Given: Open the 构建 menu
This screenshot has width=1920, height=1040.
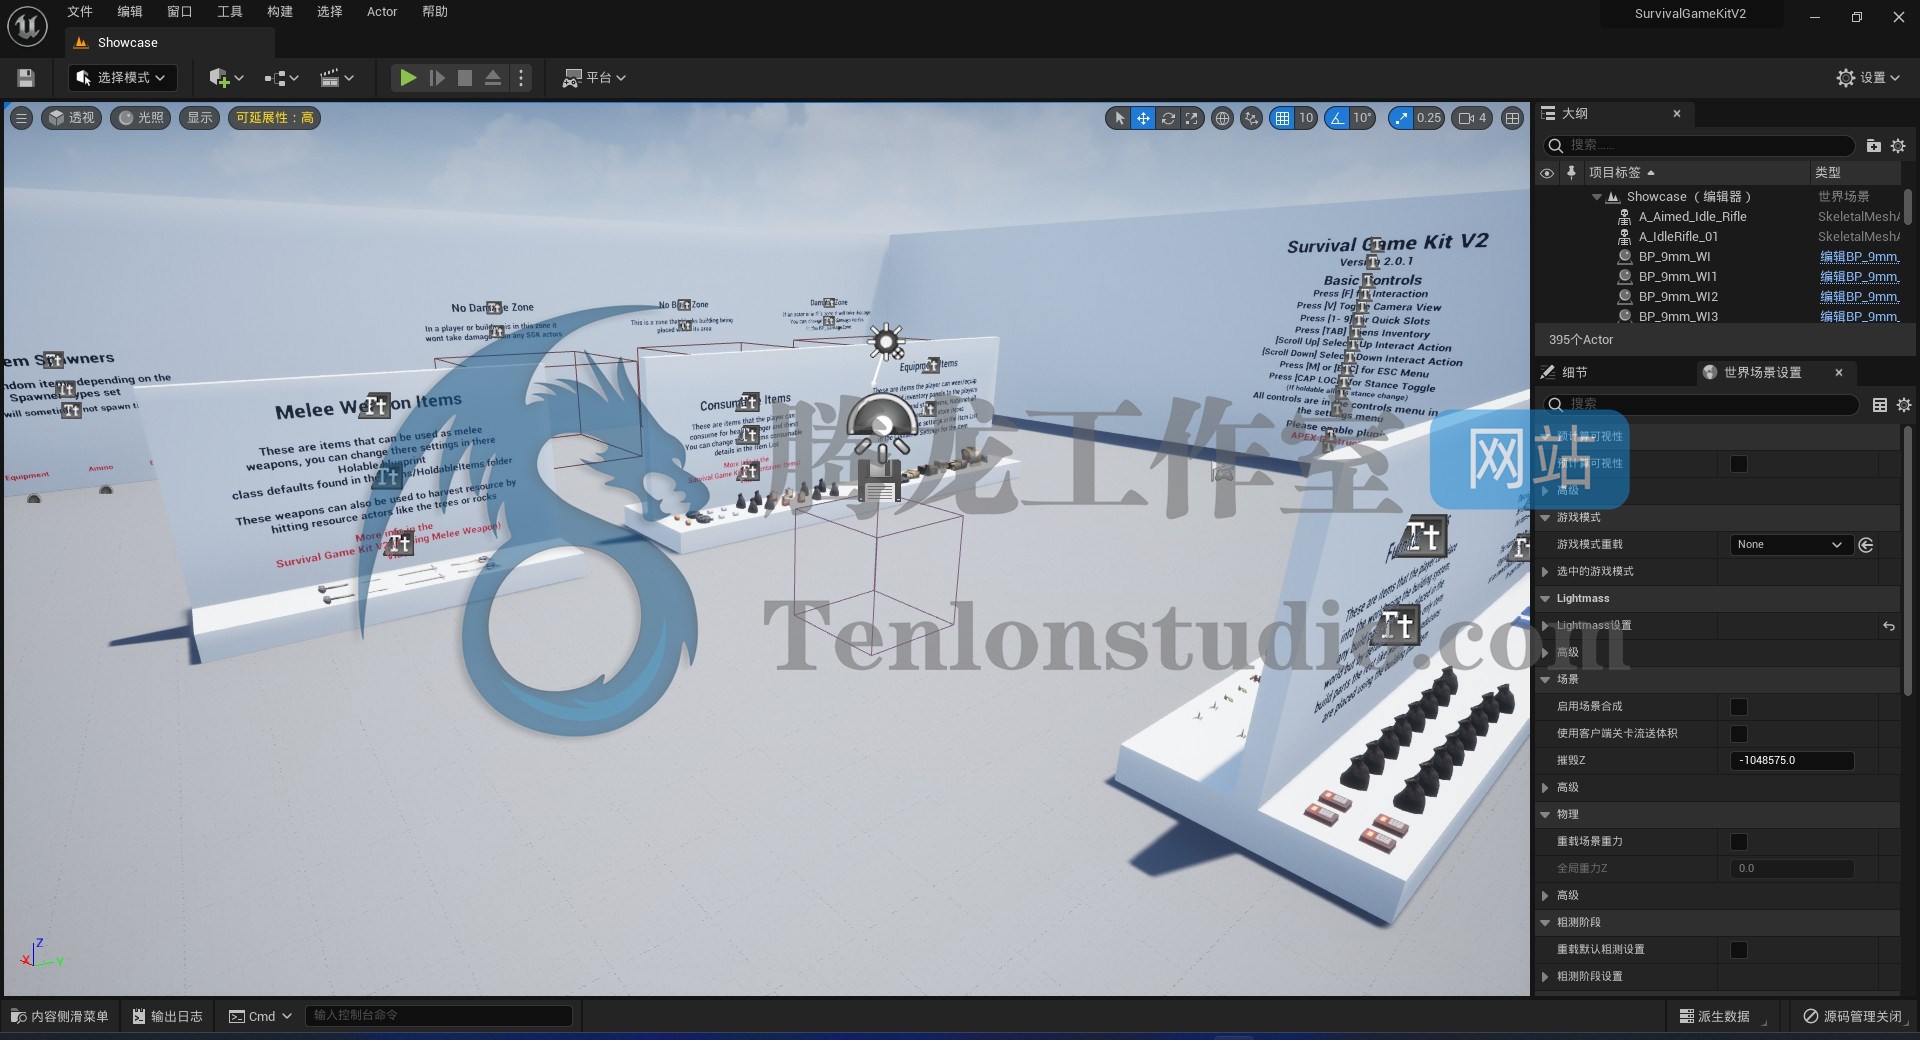Looking at the screenshot, I should (x=280, y=12).
